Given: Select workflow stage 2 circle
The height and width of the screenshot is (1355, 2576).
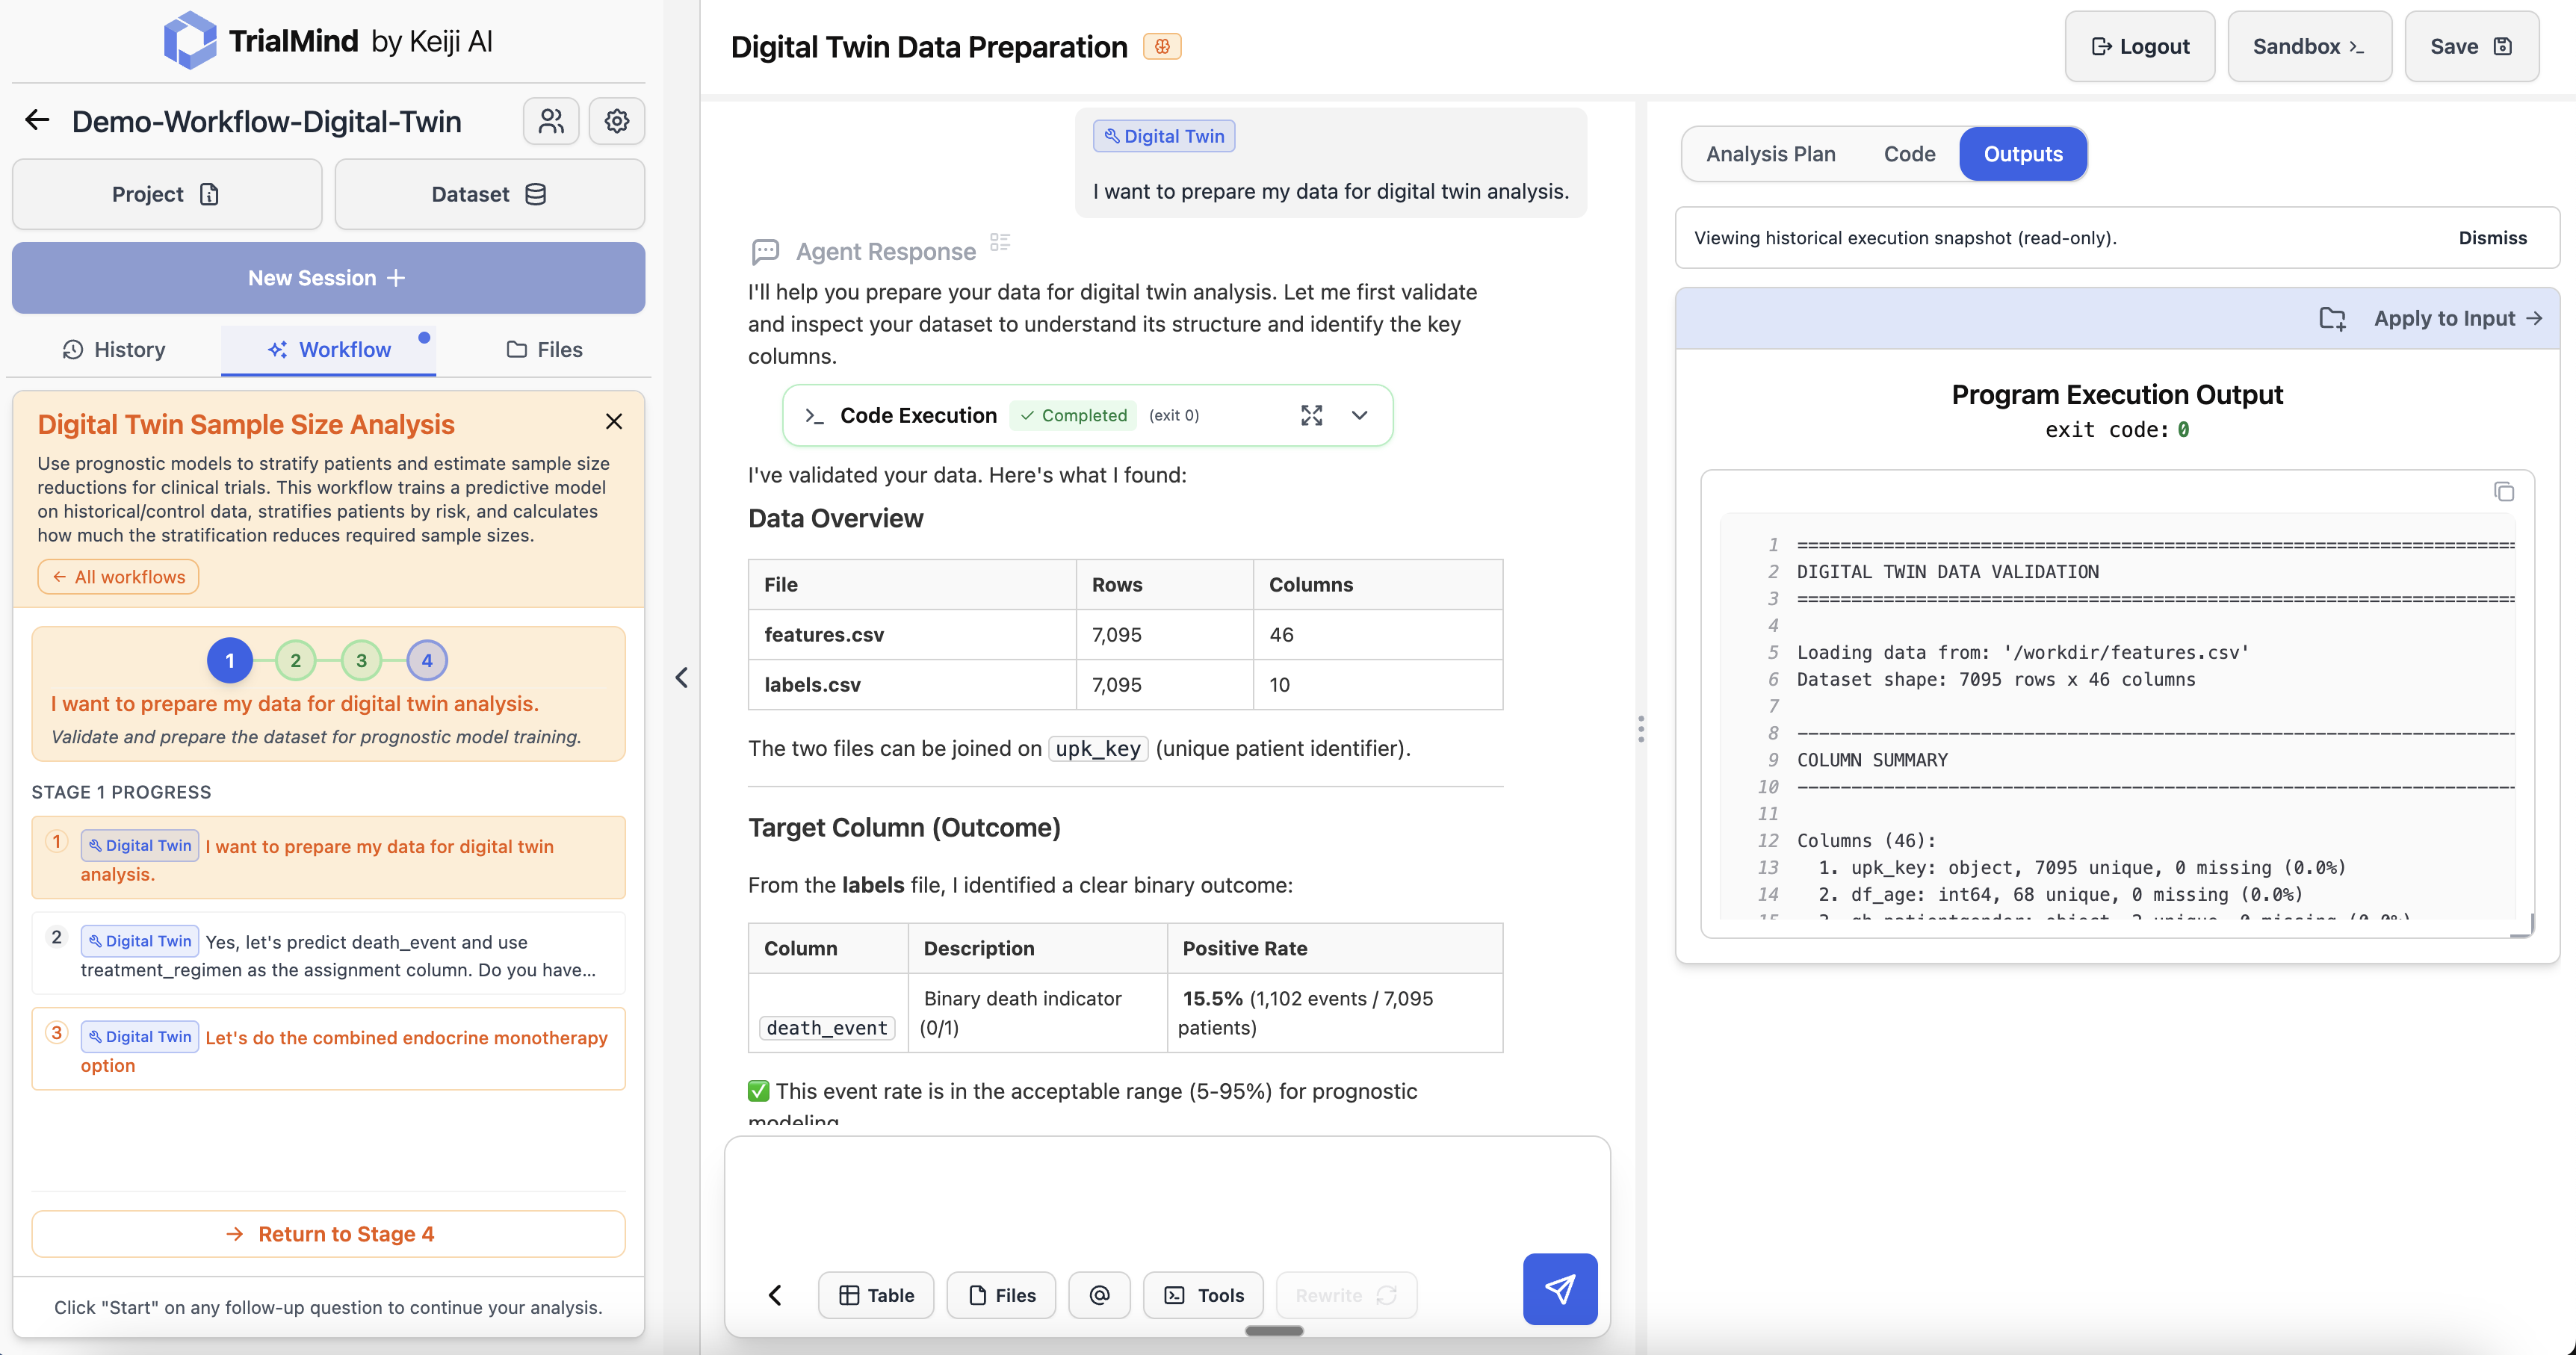Looking at the screenshot, I should coord(295,660).
